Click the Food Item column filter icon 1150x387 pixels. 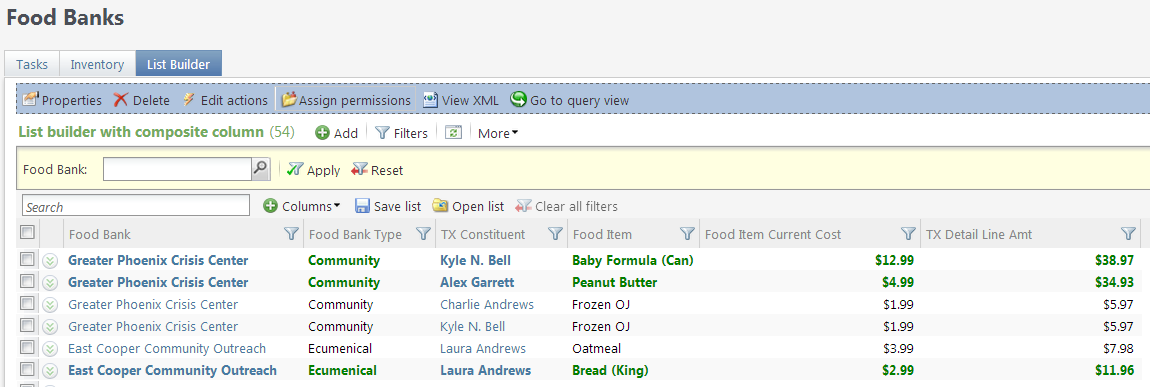pyautogui.click(x=687, y=234)
